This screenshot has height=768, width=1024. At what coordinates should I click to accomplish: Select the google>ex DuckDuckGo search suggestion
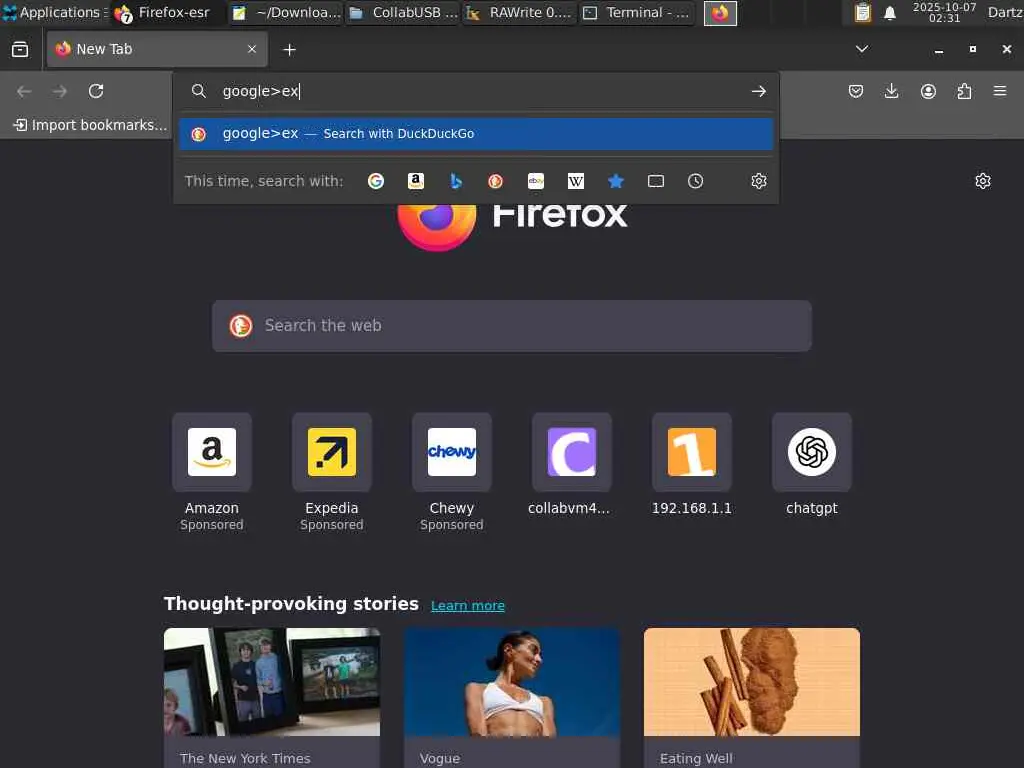[x=476, y=134]
